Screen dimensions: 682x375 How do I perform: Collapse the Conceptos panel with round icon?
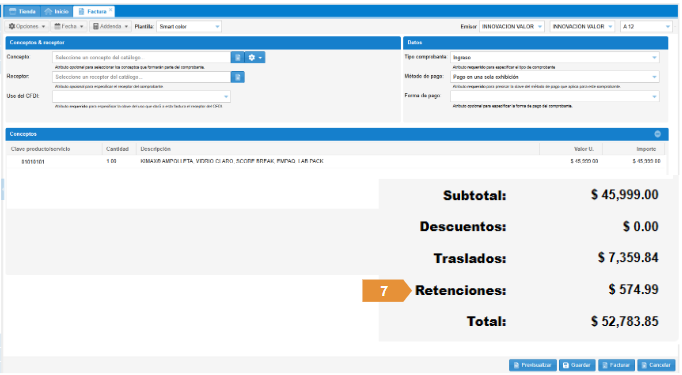(x=657, y=134)
